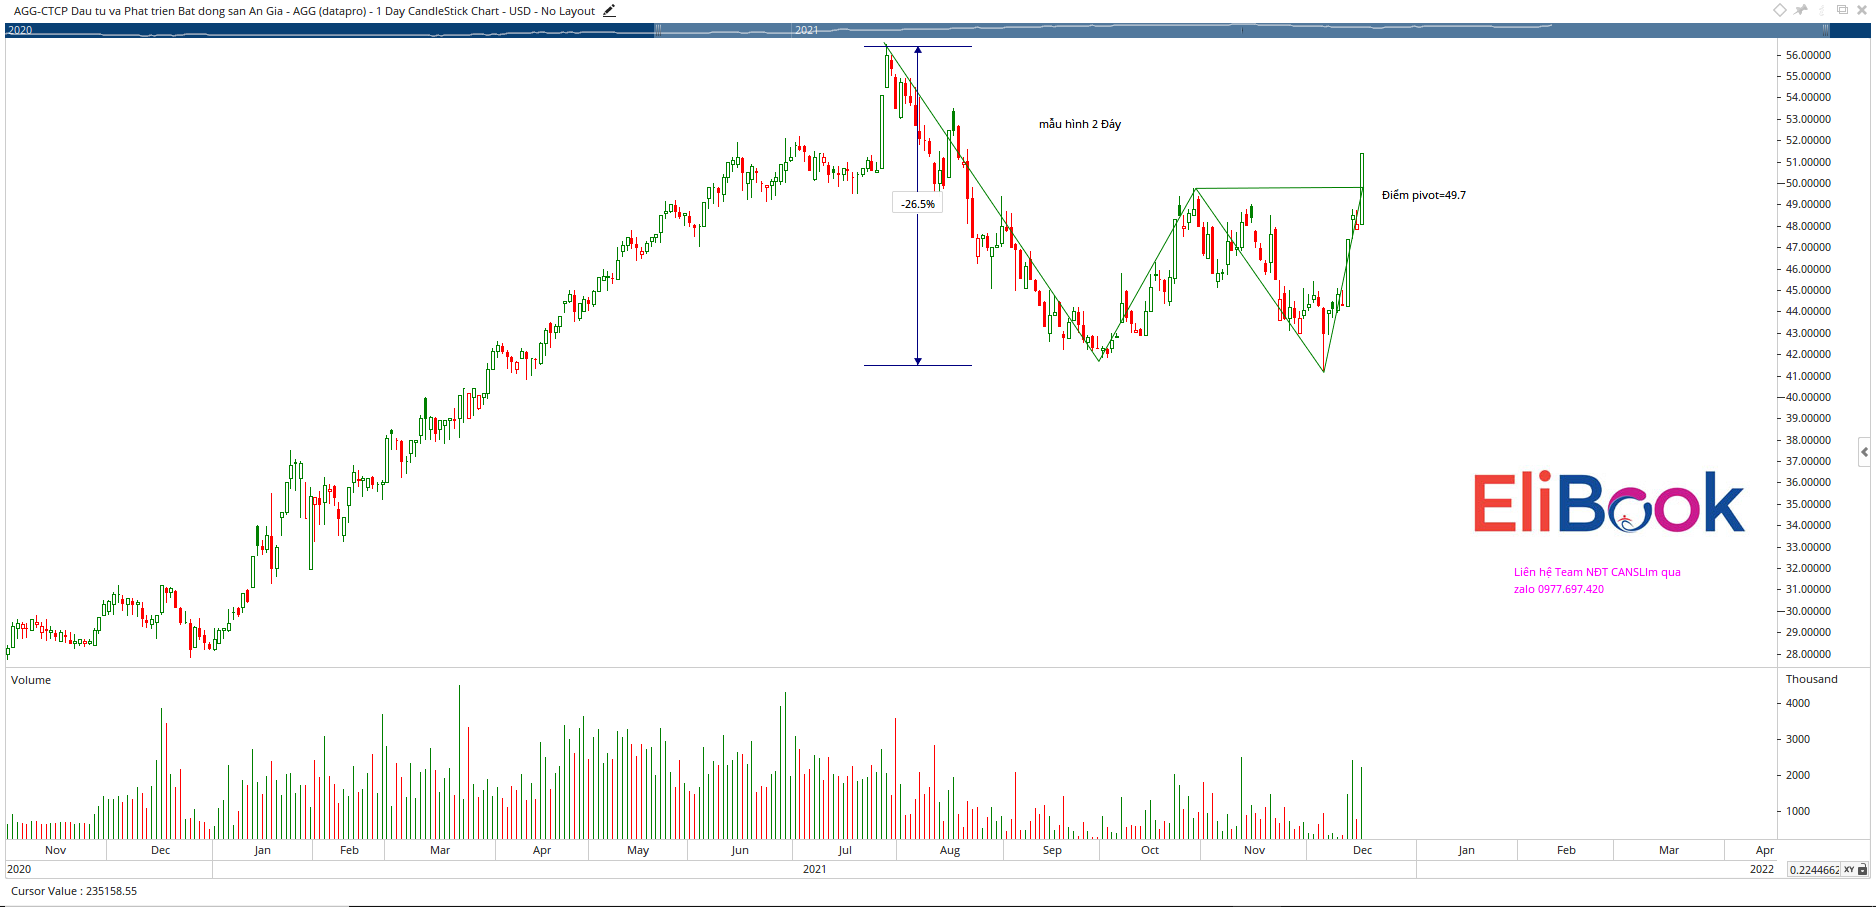
Task: Click the restore window icon in chart header
Action: [1842, 10]
